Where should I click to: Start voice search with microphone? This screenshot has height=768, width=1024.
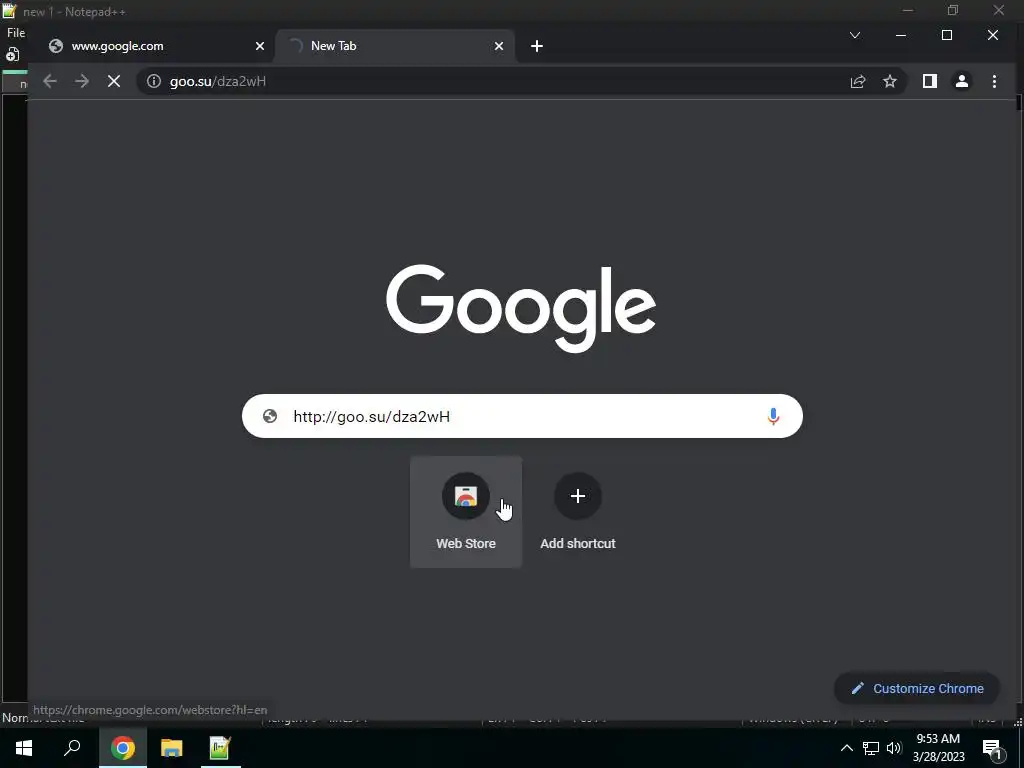773,416
